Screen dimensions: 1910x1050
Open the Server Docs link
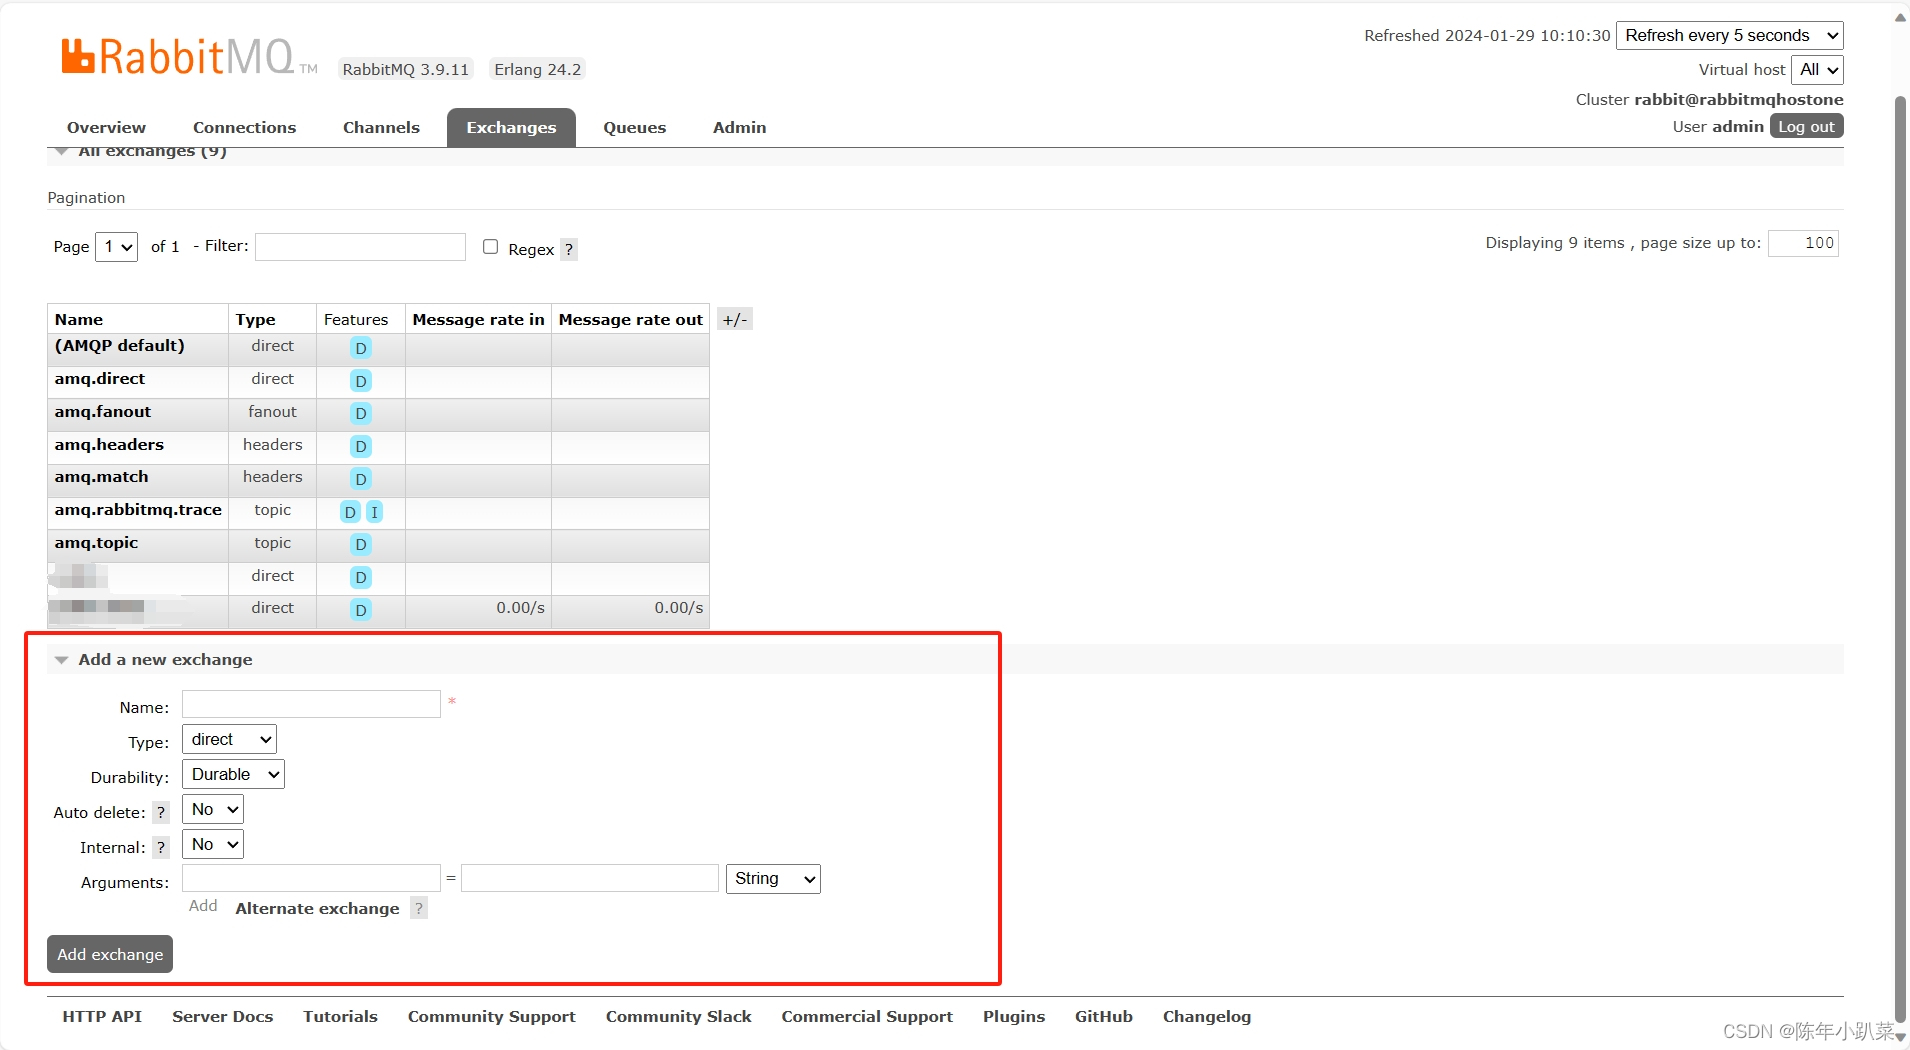(222, 1016)
